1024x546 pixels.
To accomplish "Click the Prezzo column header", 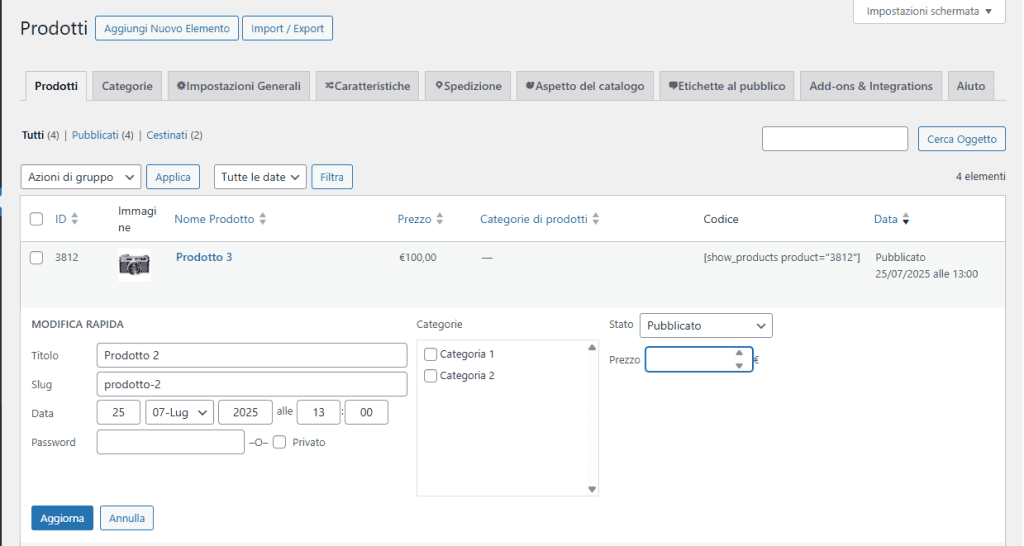I will pos(415,219).
